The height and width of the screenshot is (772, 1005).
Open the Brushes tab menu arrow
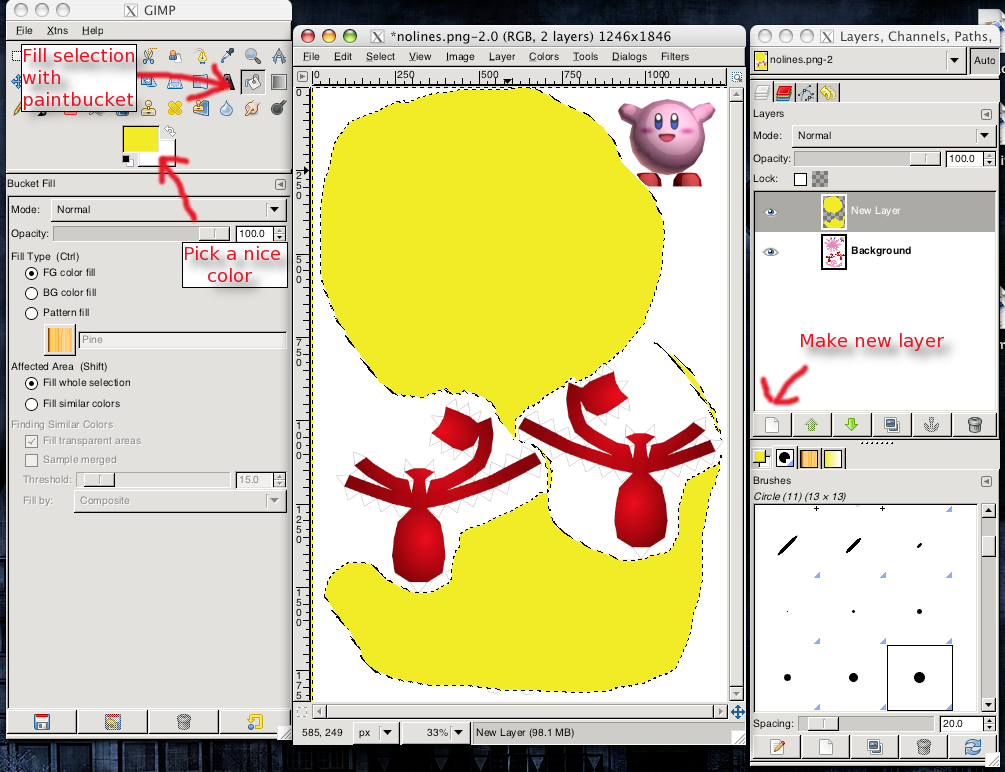[x=986, y=481]
